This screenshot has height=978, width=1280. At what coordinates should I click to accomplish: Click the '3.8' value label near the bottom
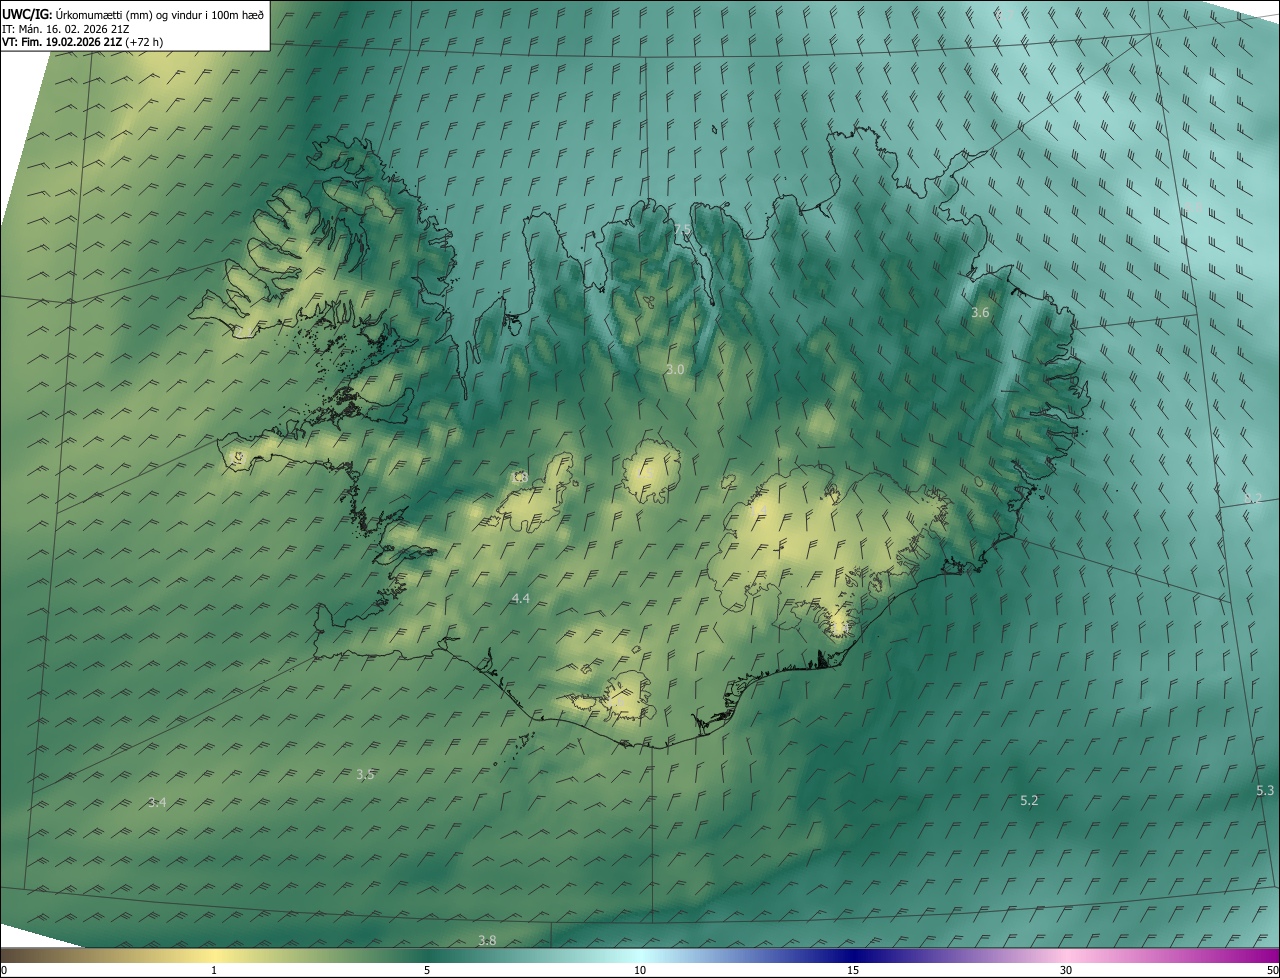[x=487, y=940]
